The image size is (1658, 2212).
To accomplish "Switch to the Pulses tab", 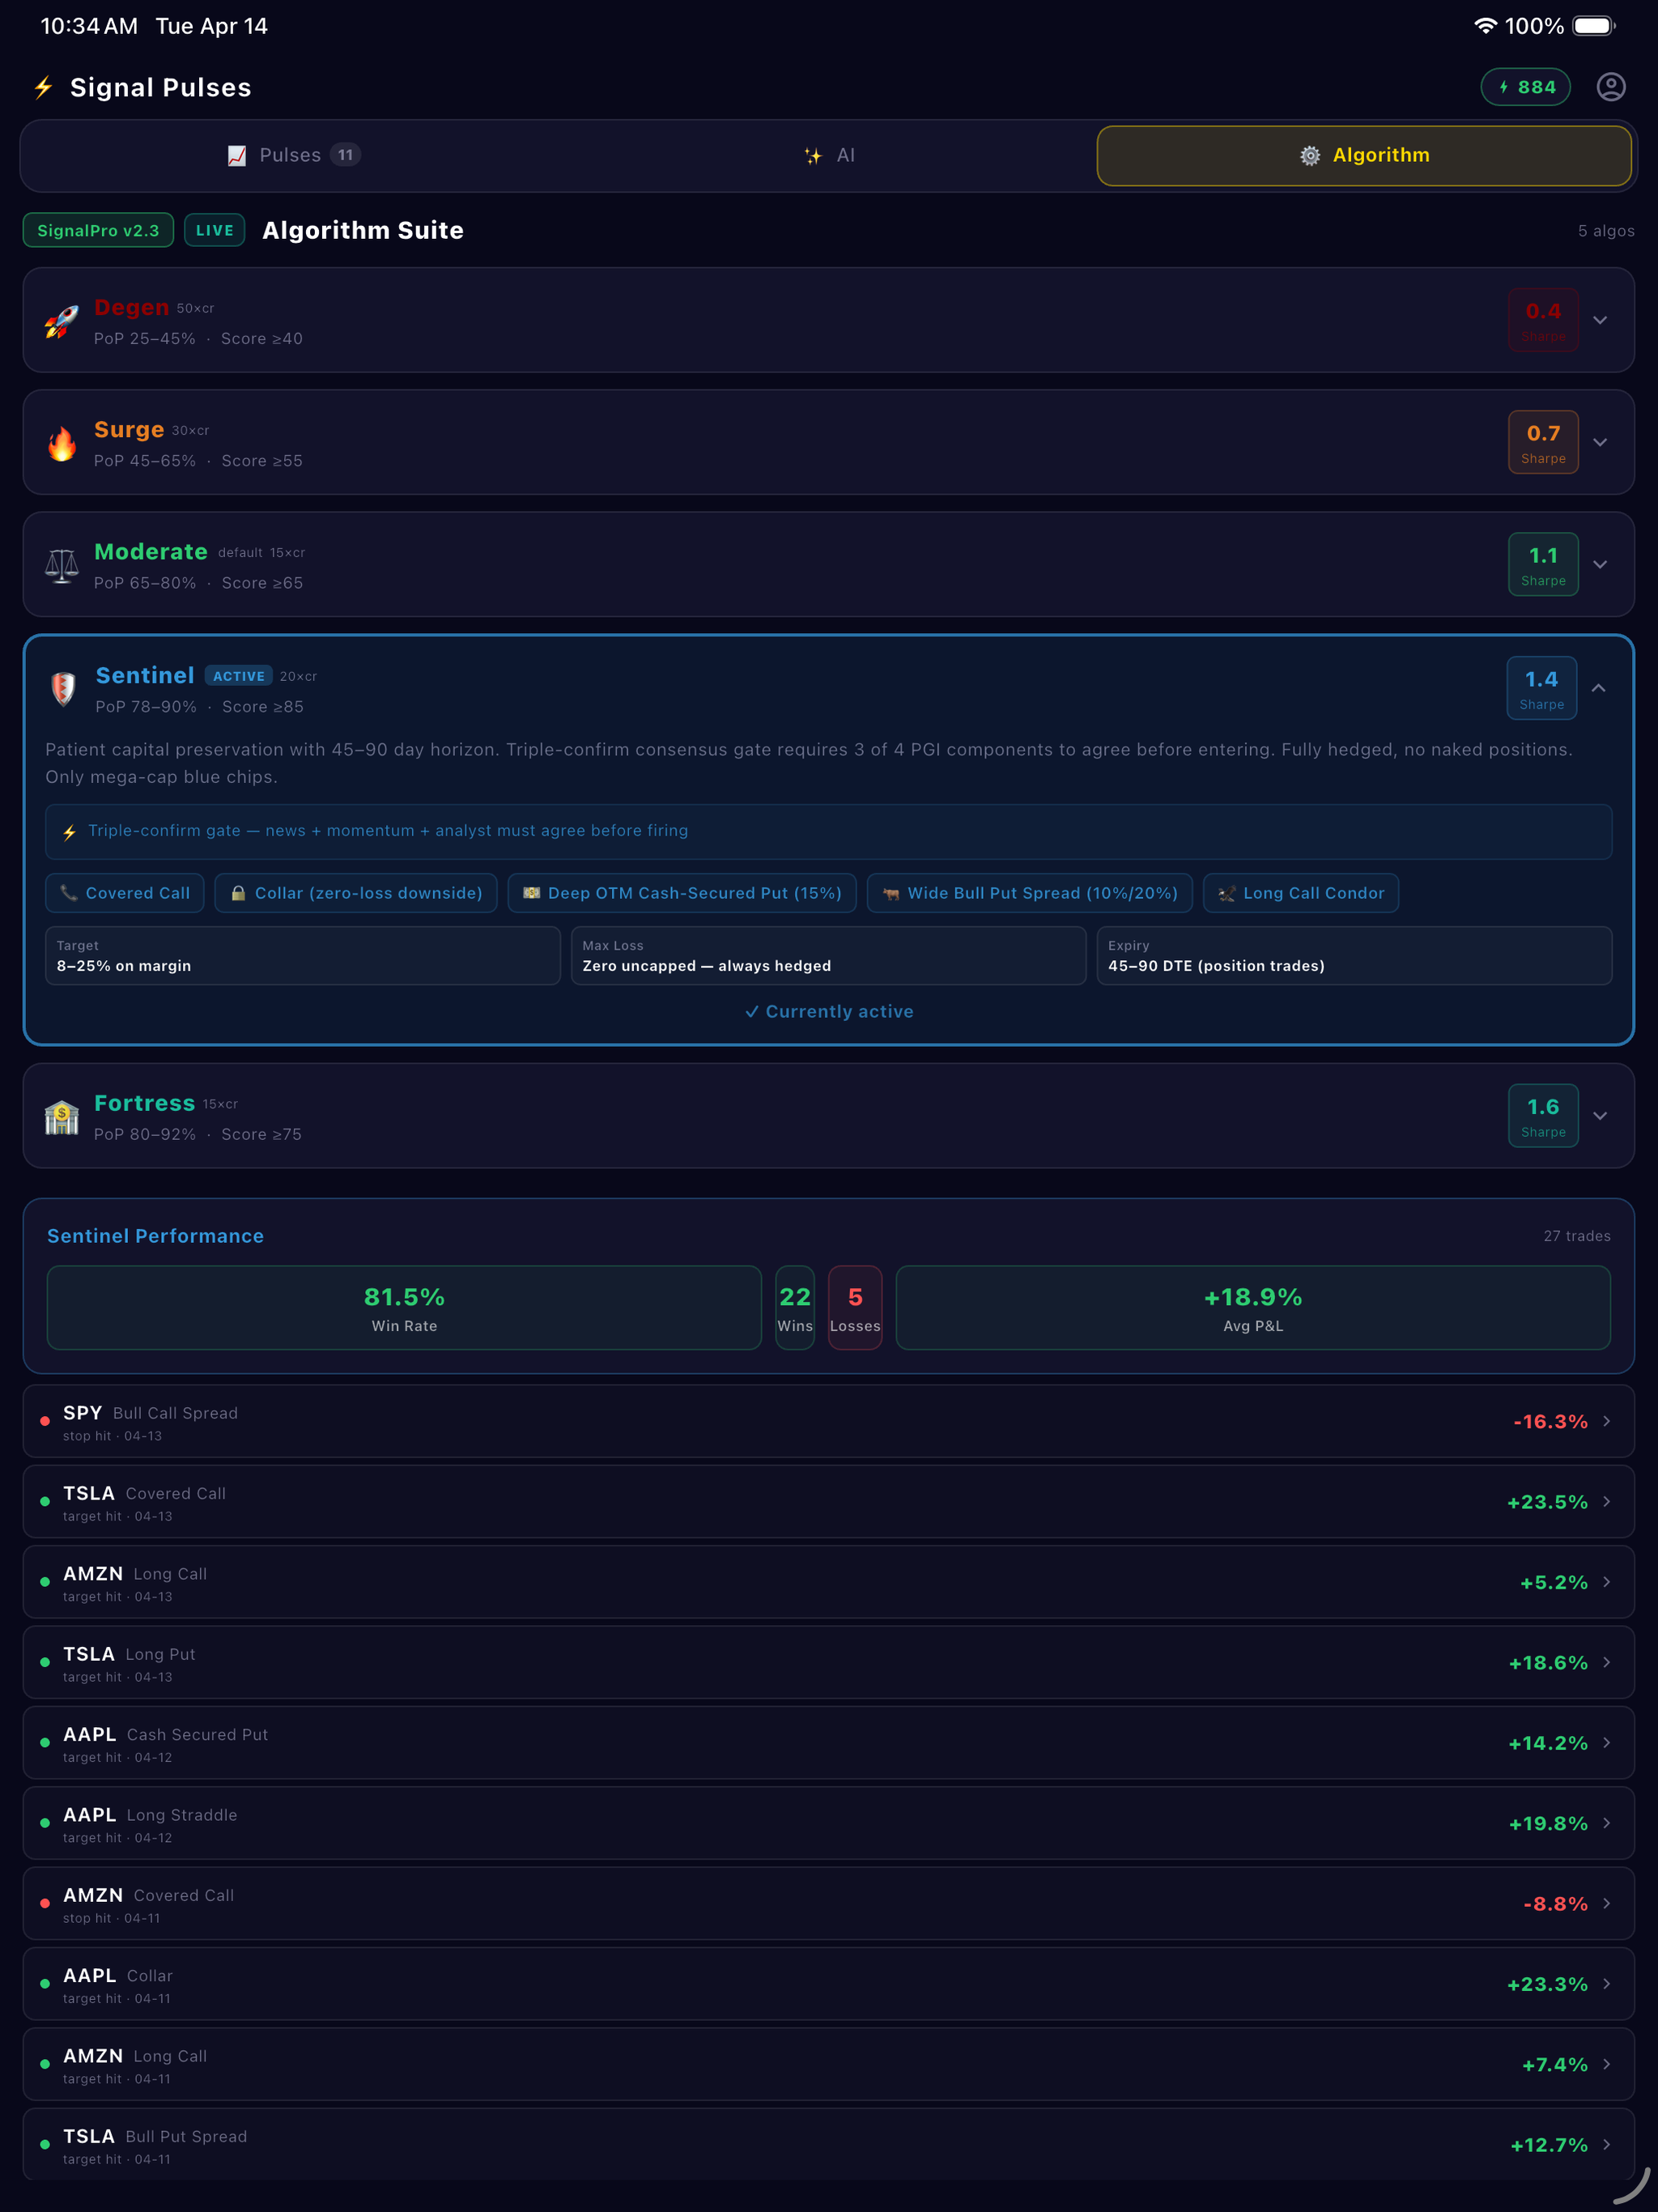I will point(293,155).
